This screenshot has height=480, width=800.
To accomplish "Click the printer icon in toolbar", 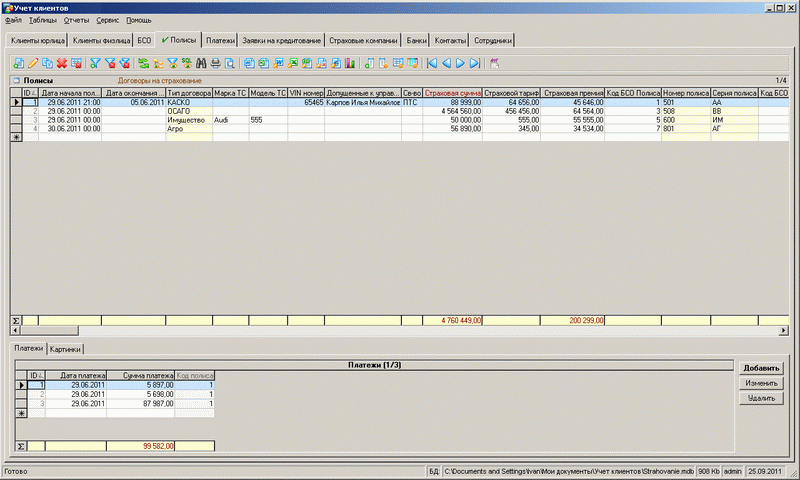I will click(215, 63).
